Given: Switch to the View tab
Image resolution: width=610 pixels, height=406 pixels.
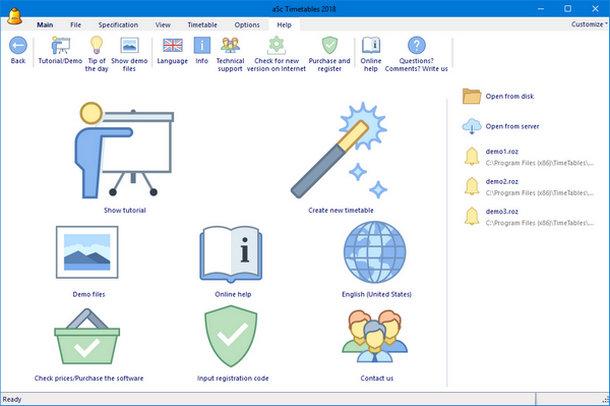Looking at the screenshot, I should coord(163,24).
